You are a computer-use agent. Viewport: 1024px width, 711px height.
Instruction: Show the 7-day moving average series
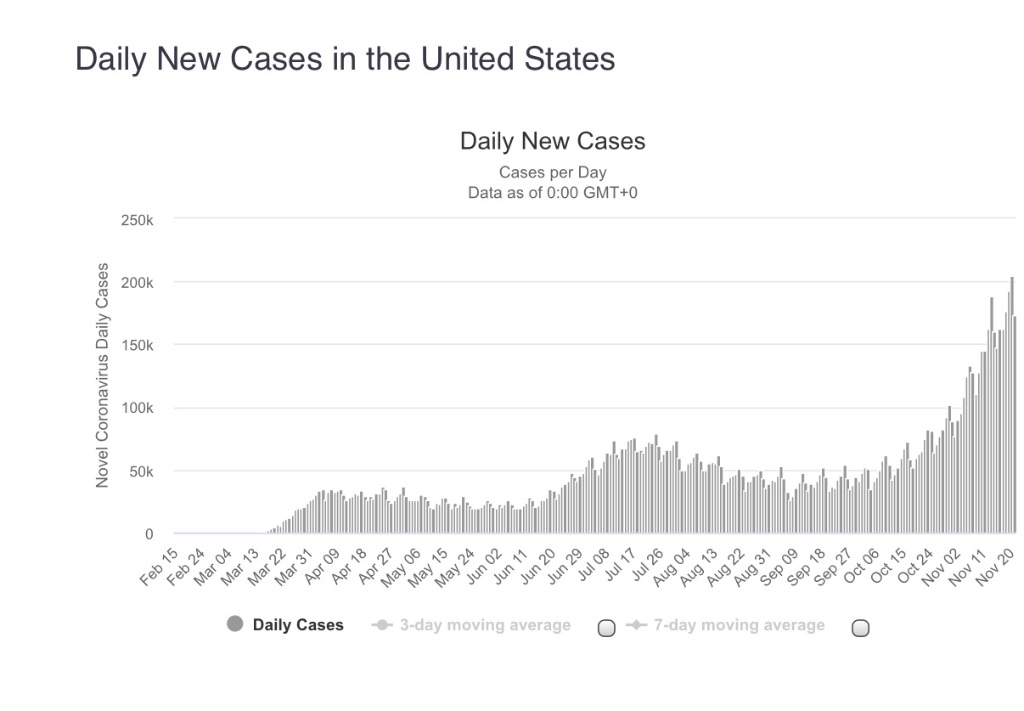click(x=739, y=626)
